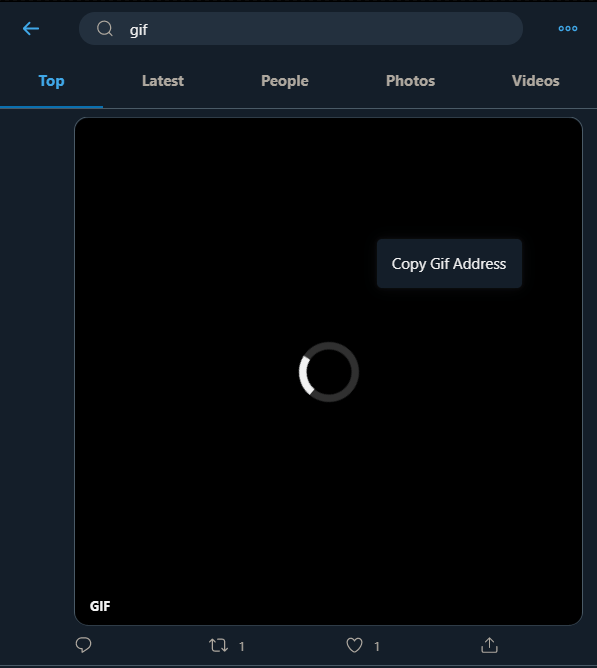The image size is (597, 668).
Task: Click the like count beside the heart
Action: (x=377, y=646)
